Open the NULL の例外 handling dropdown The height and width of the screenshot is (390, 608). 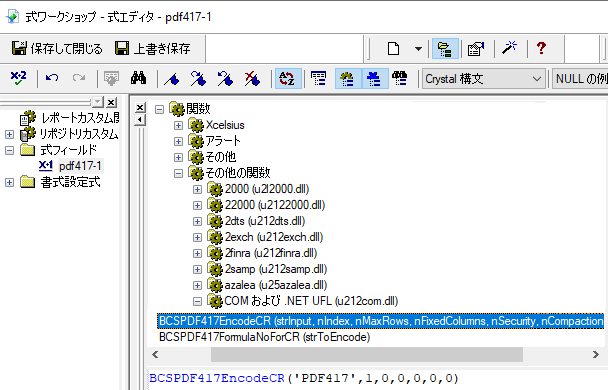pyautogui.click(x=580, y=79)
